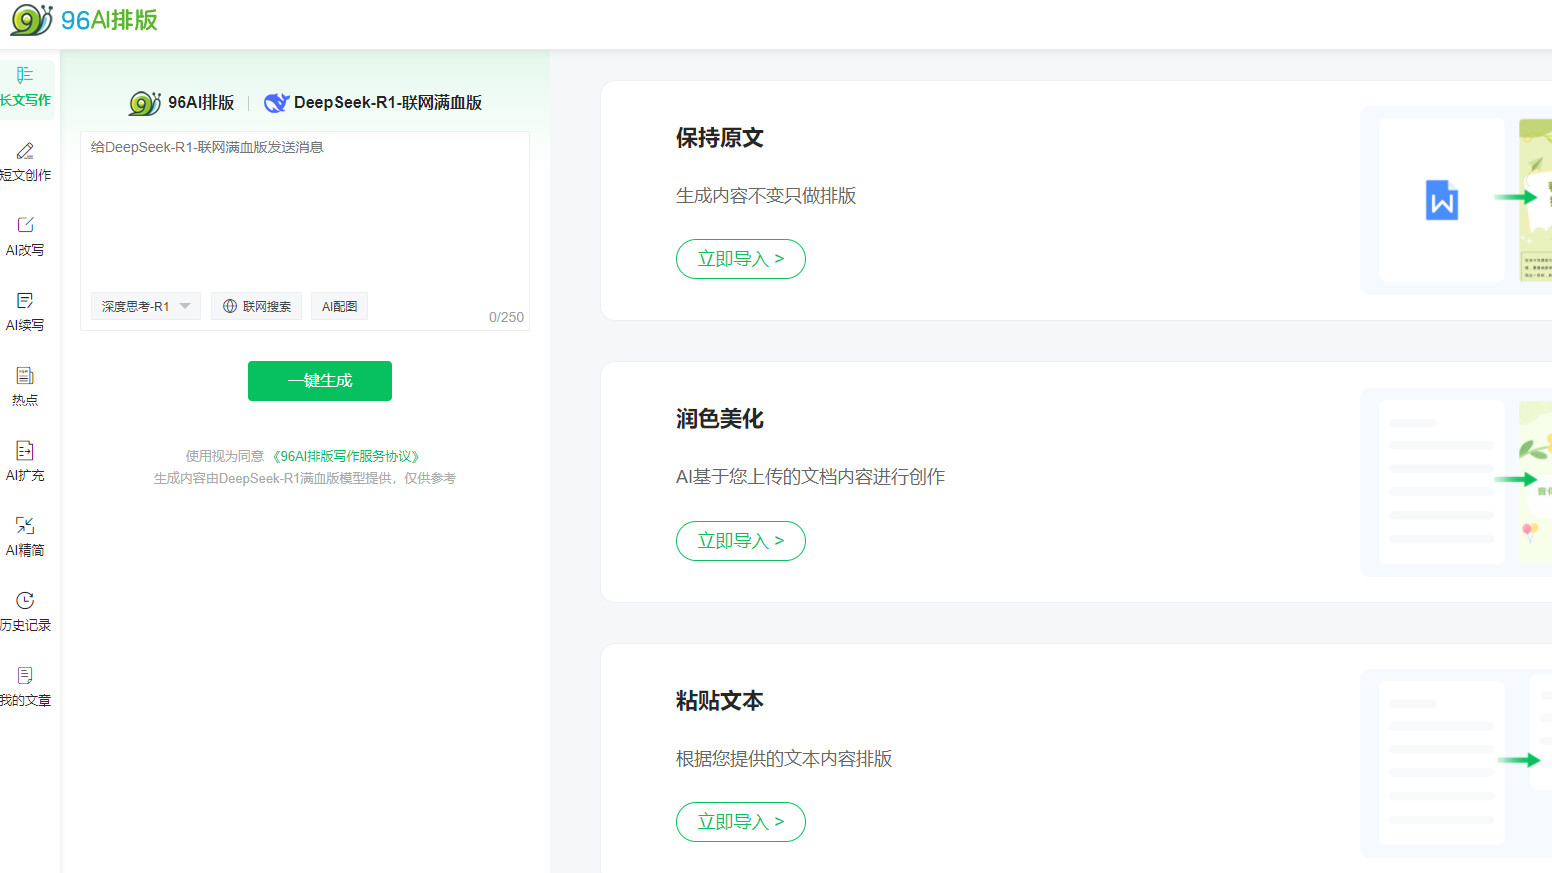Click the DeepSeek whale icon in the panel header
The height and width of the screenshot is (873, 1552).
pos(276,102)
